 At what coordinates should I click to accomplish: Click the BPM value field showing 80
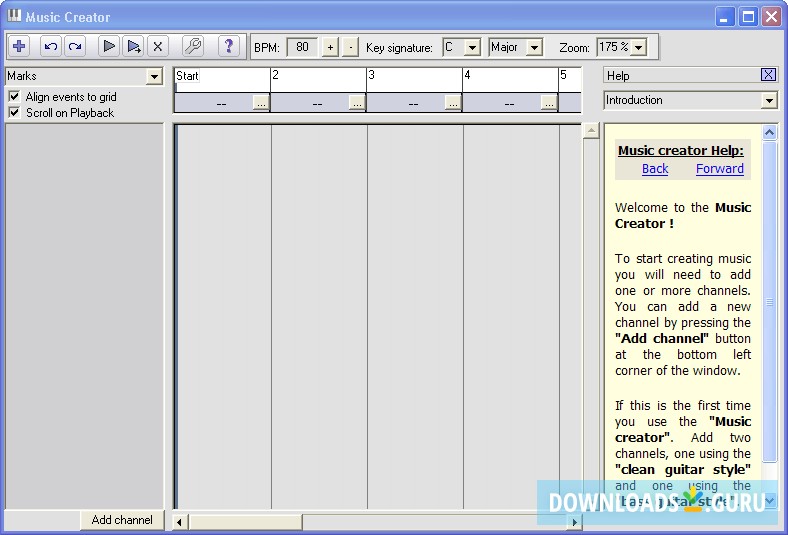(x=302, y=47)
